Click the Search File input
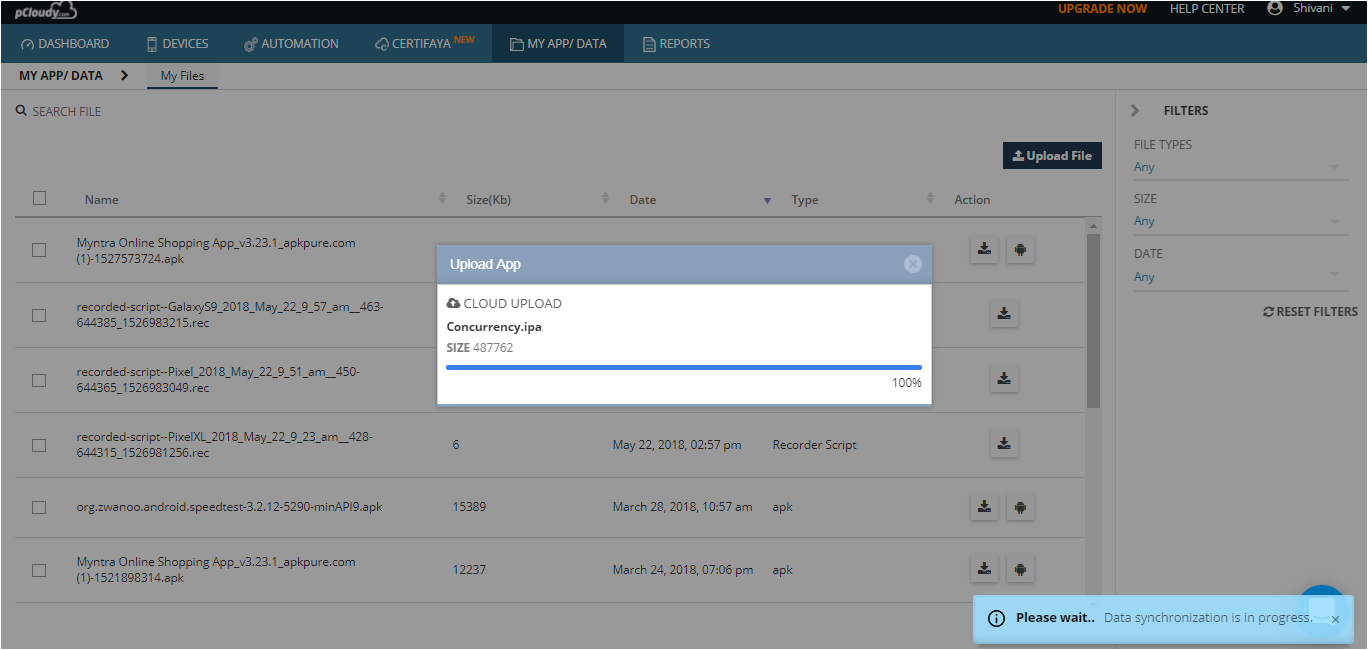 [x=66, y=111]
